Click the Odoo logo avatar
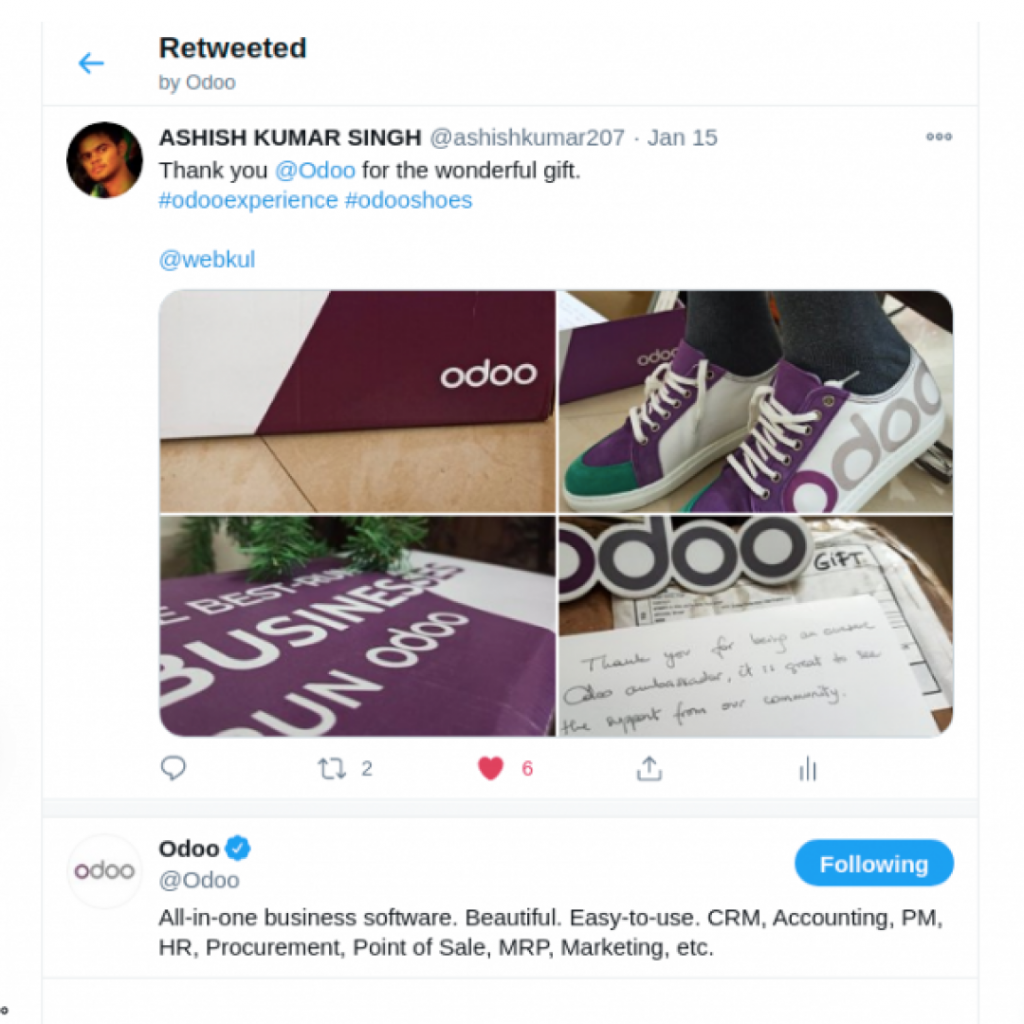Screen dimensions: 1024x1024 click(x=104, y=871)
